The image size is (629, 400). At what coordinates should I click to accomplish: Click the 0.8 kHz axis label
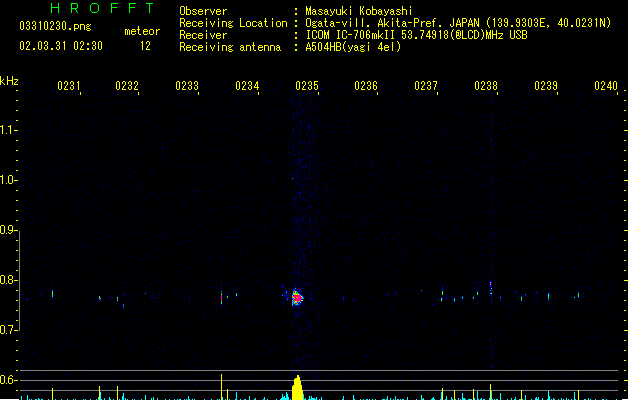tap(8, 280)
